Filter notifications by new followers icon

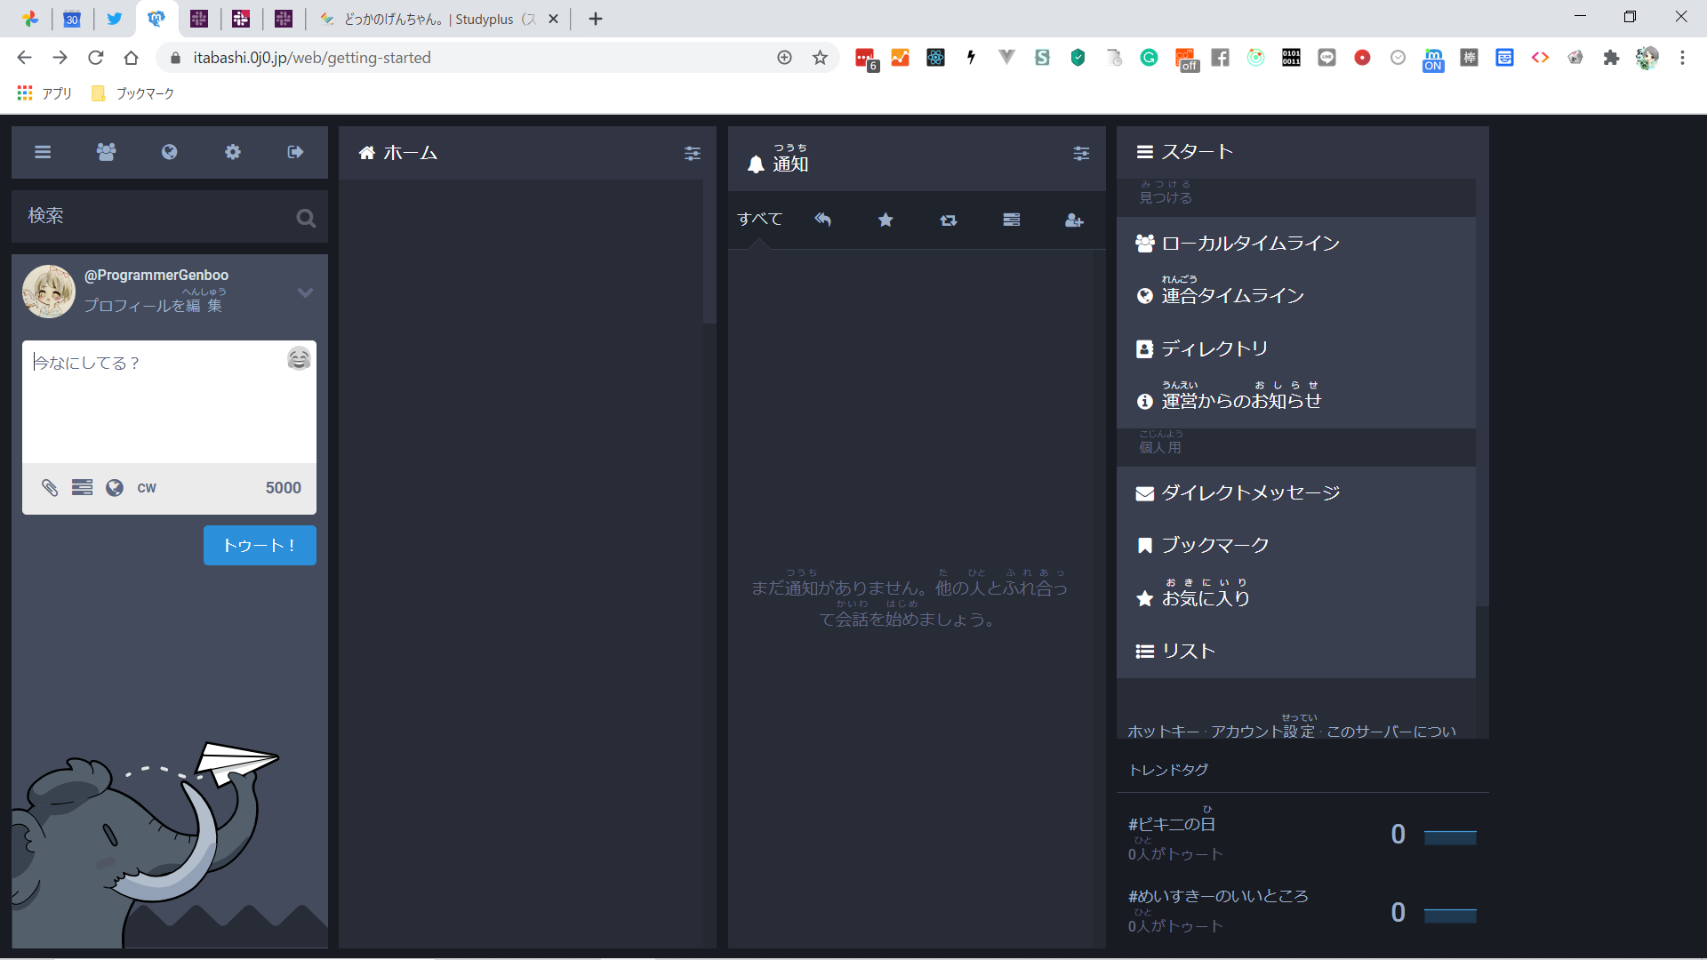tap(1074, 220)
